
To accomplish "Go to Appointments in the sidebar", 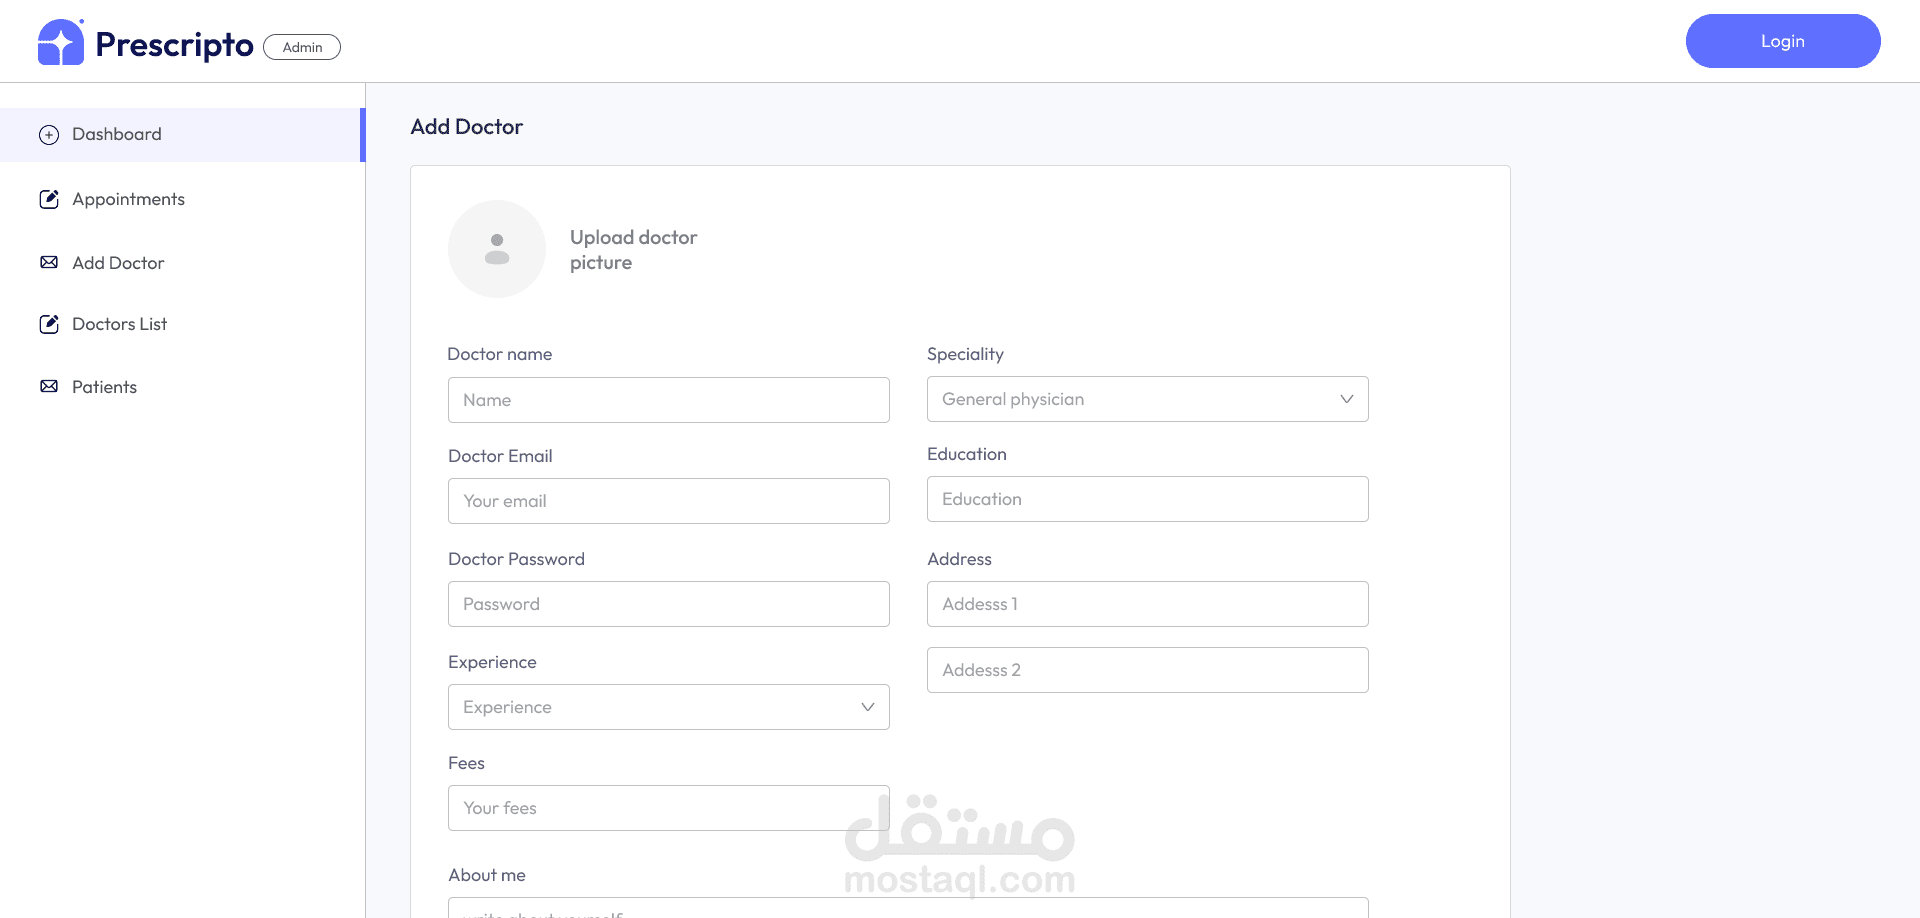I will (128, 199).
